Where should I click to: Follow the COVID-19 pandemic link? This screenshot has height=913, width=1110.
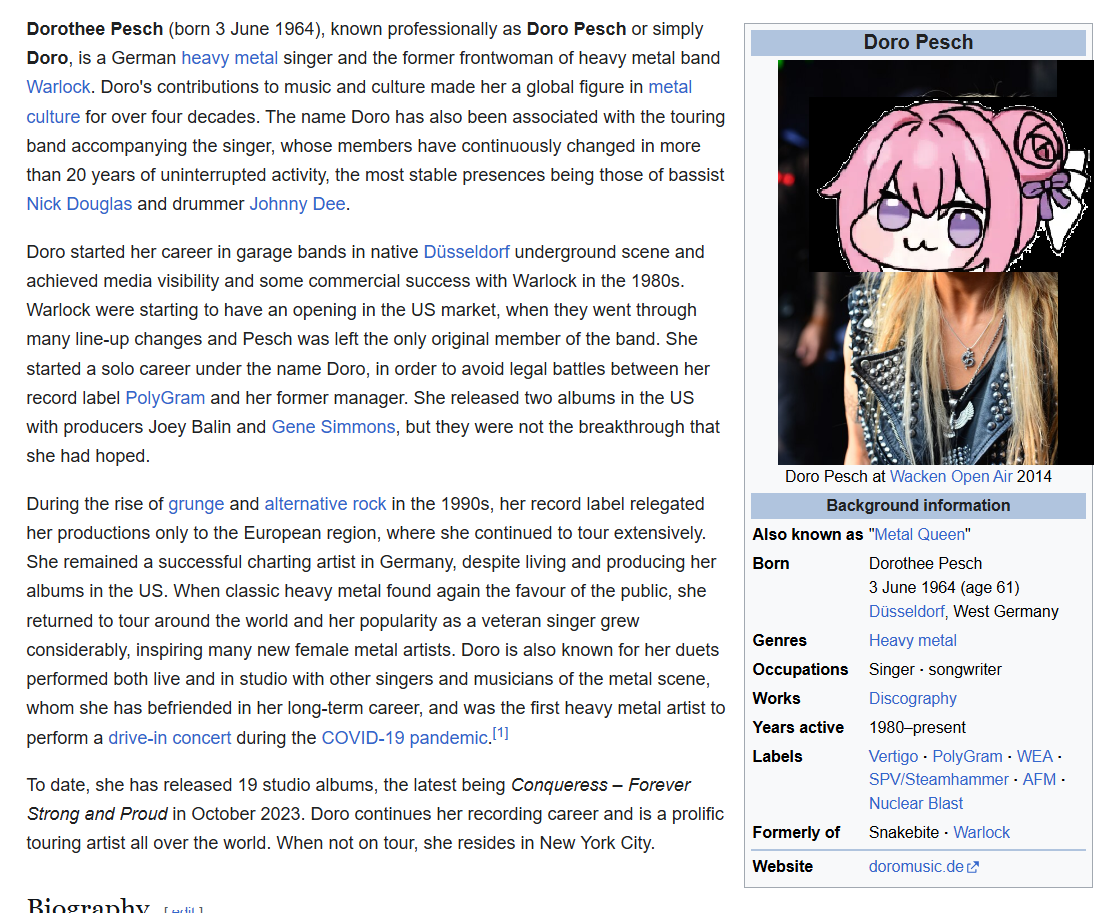pos(404,737)
